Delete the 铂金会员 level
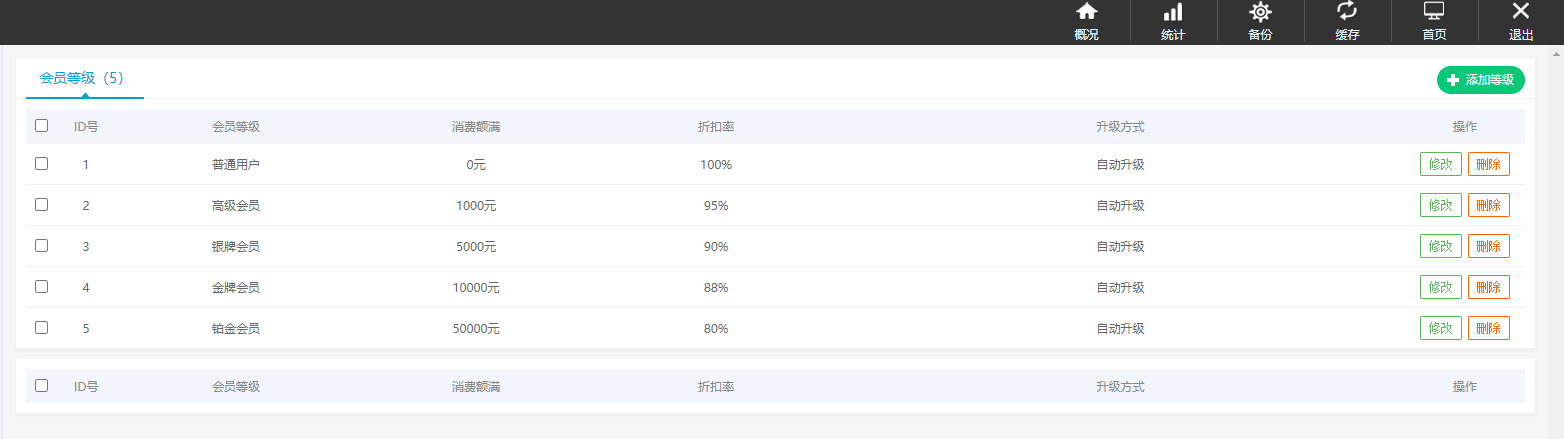Image resolution: width=1564 pixels, height=439 pixels. (1488, 328)
